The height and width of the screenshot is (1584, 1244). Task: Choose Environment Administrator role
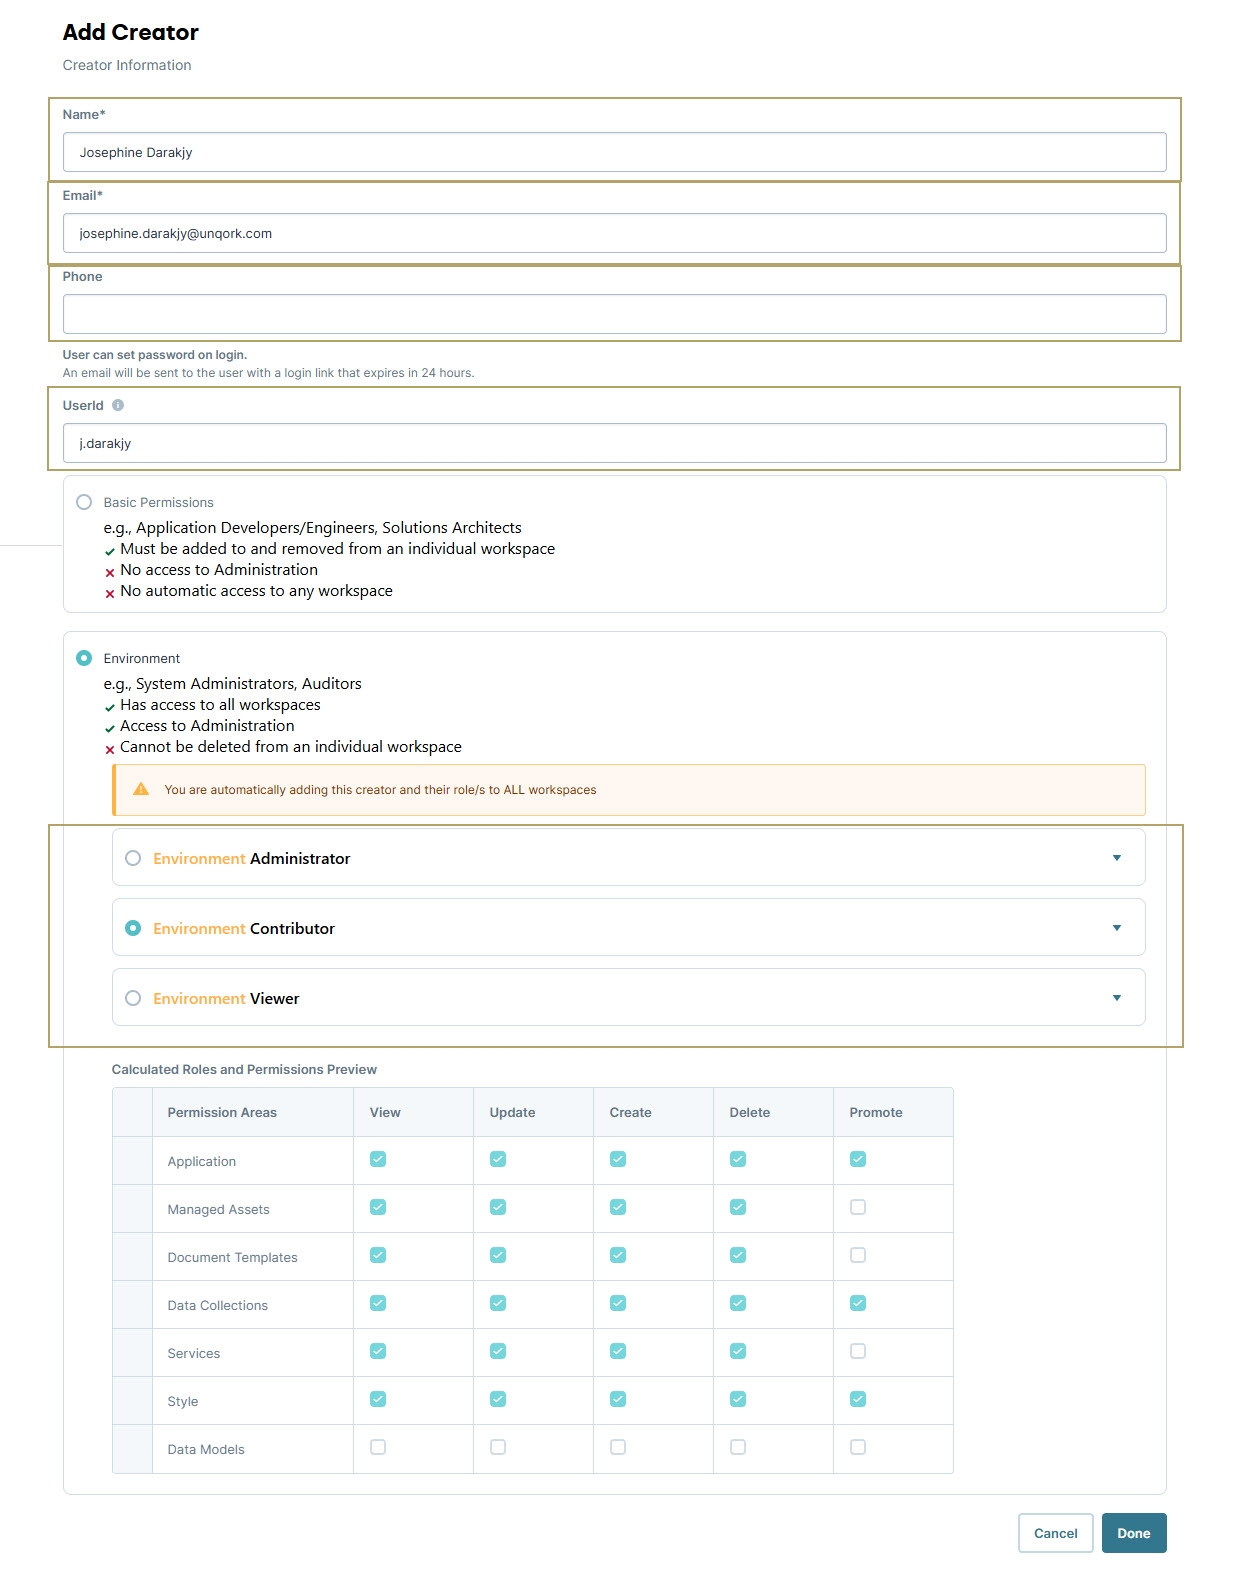[133, 858]
